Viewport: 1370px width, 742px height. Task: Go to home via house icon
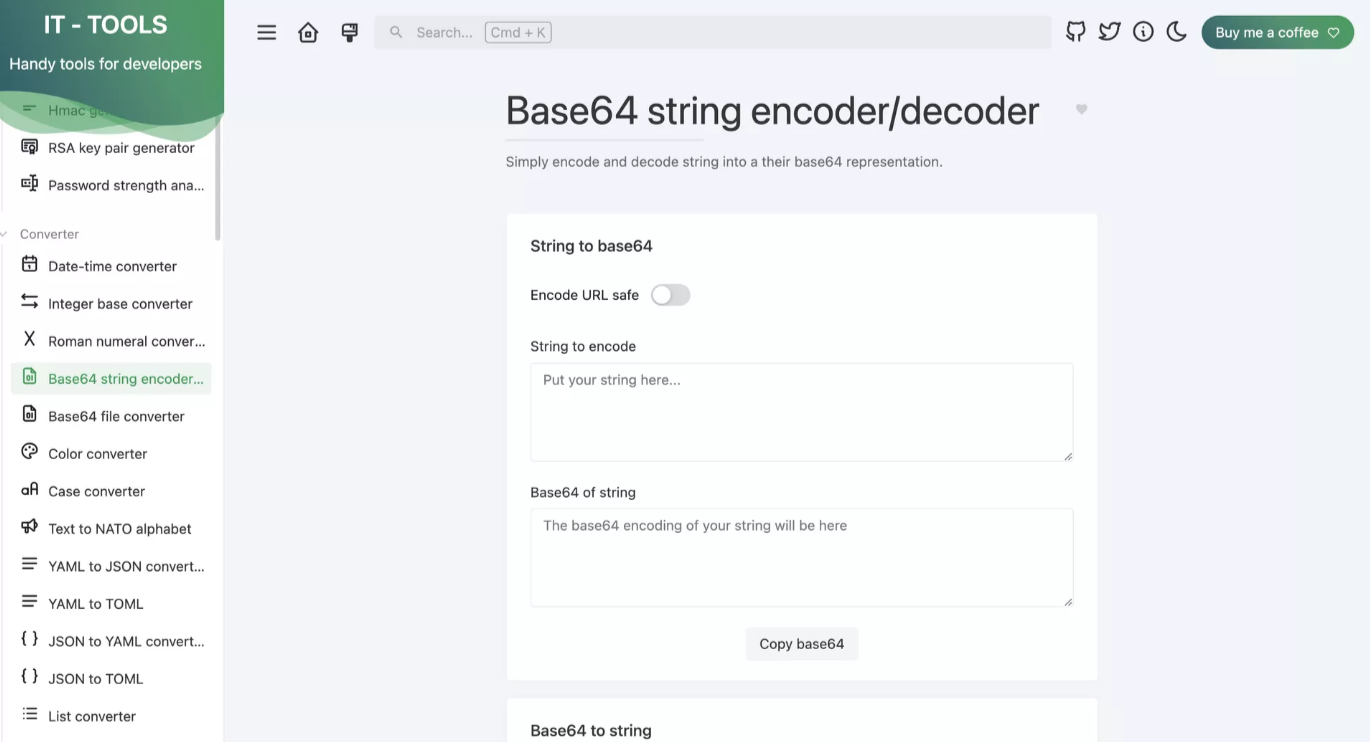(308, 32)
